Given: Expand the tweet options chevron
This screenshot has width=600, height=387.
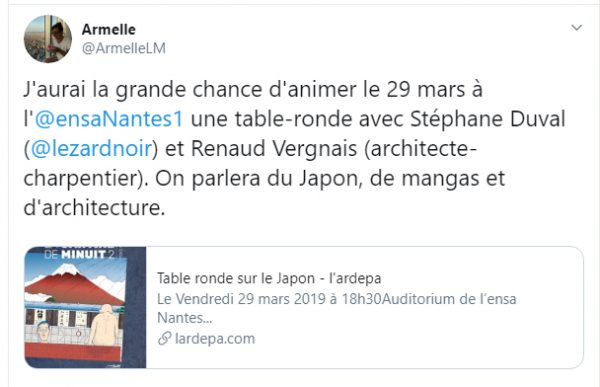Looking at the screenshot, I should click(576, 28).
